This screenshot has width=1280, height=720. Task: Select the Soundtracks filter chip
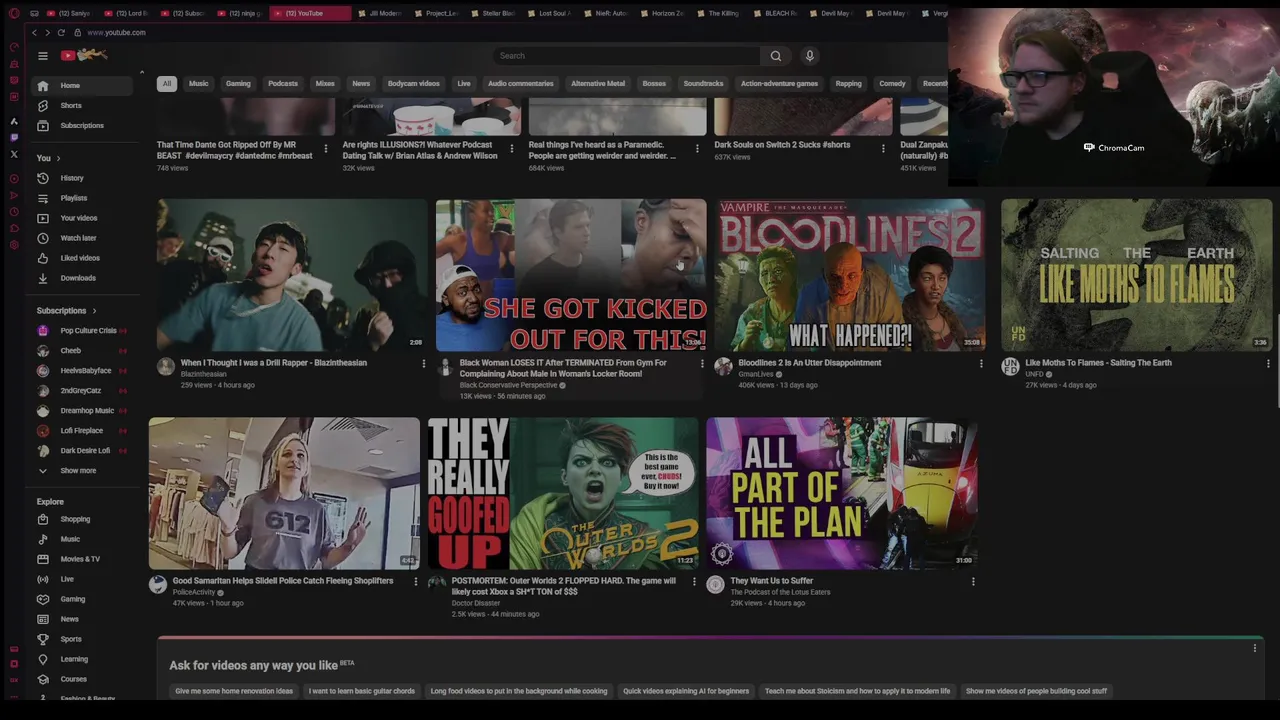click(703, 84)
